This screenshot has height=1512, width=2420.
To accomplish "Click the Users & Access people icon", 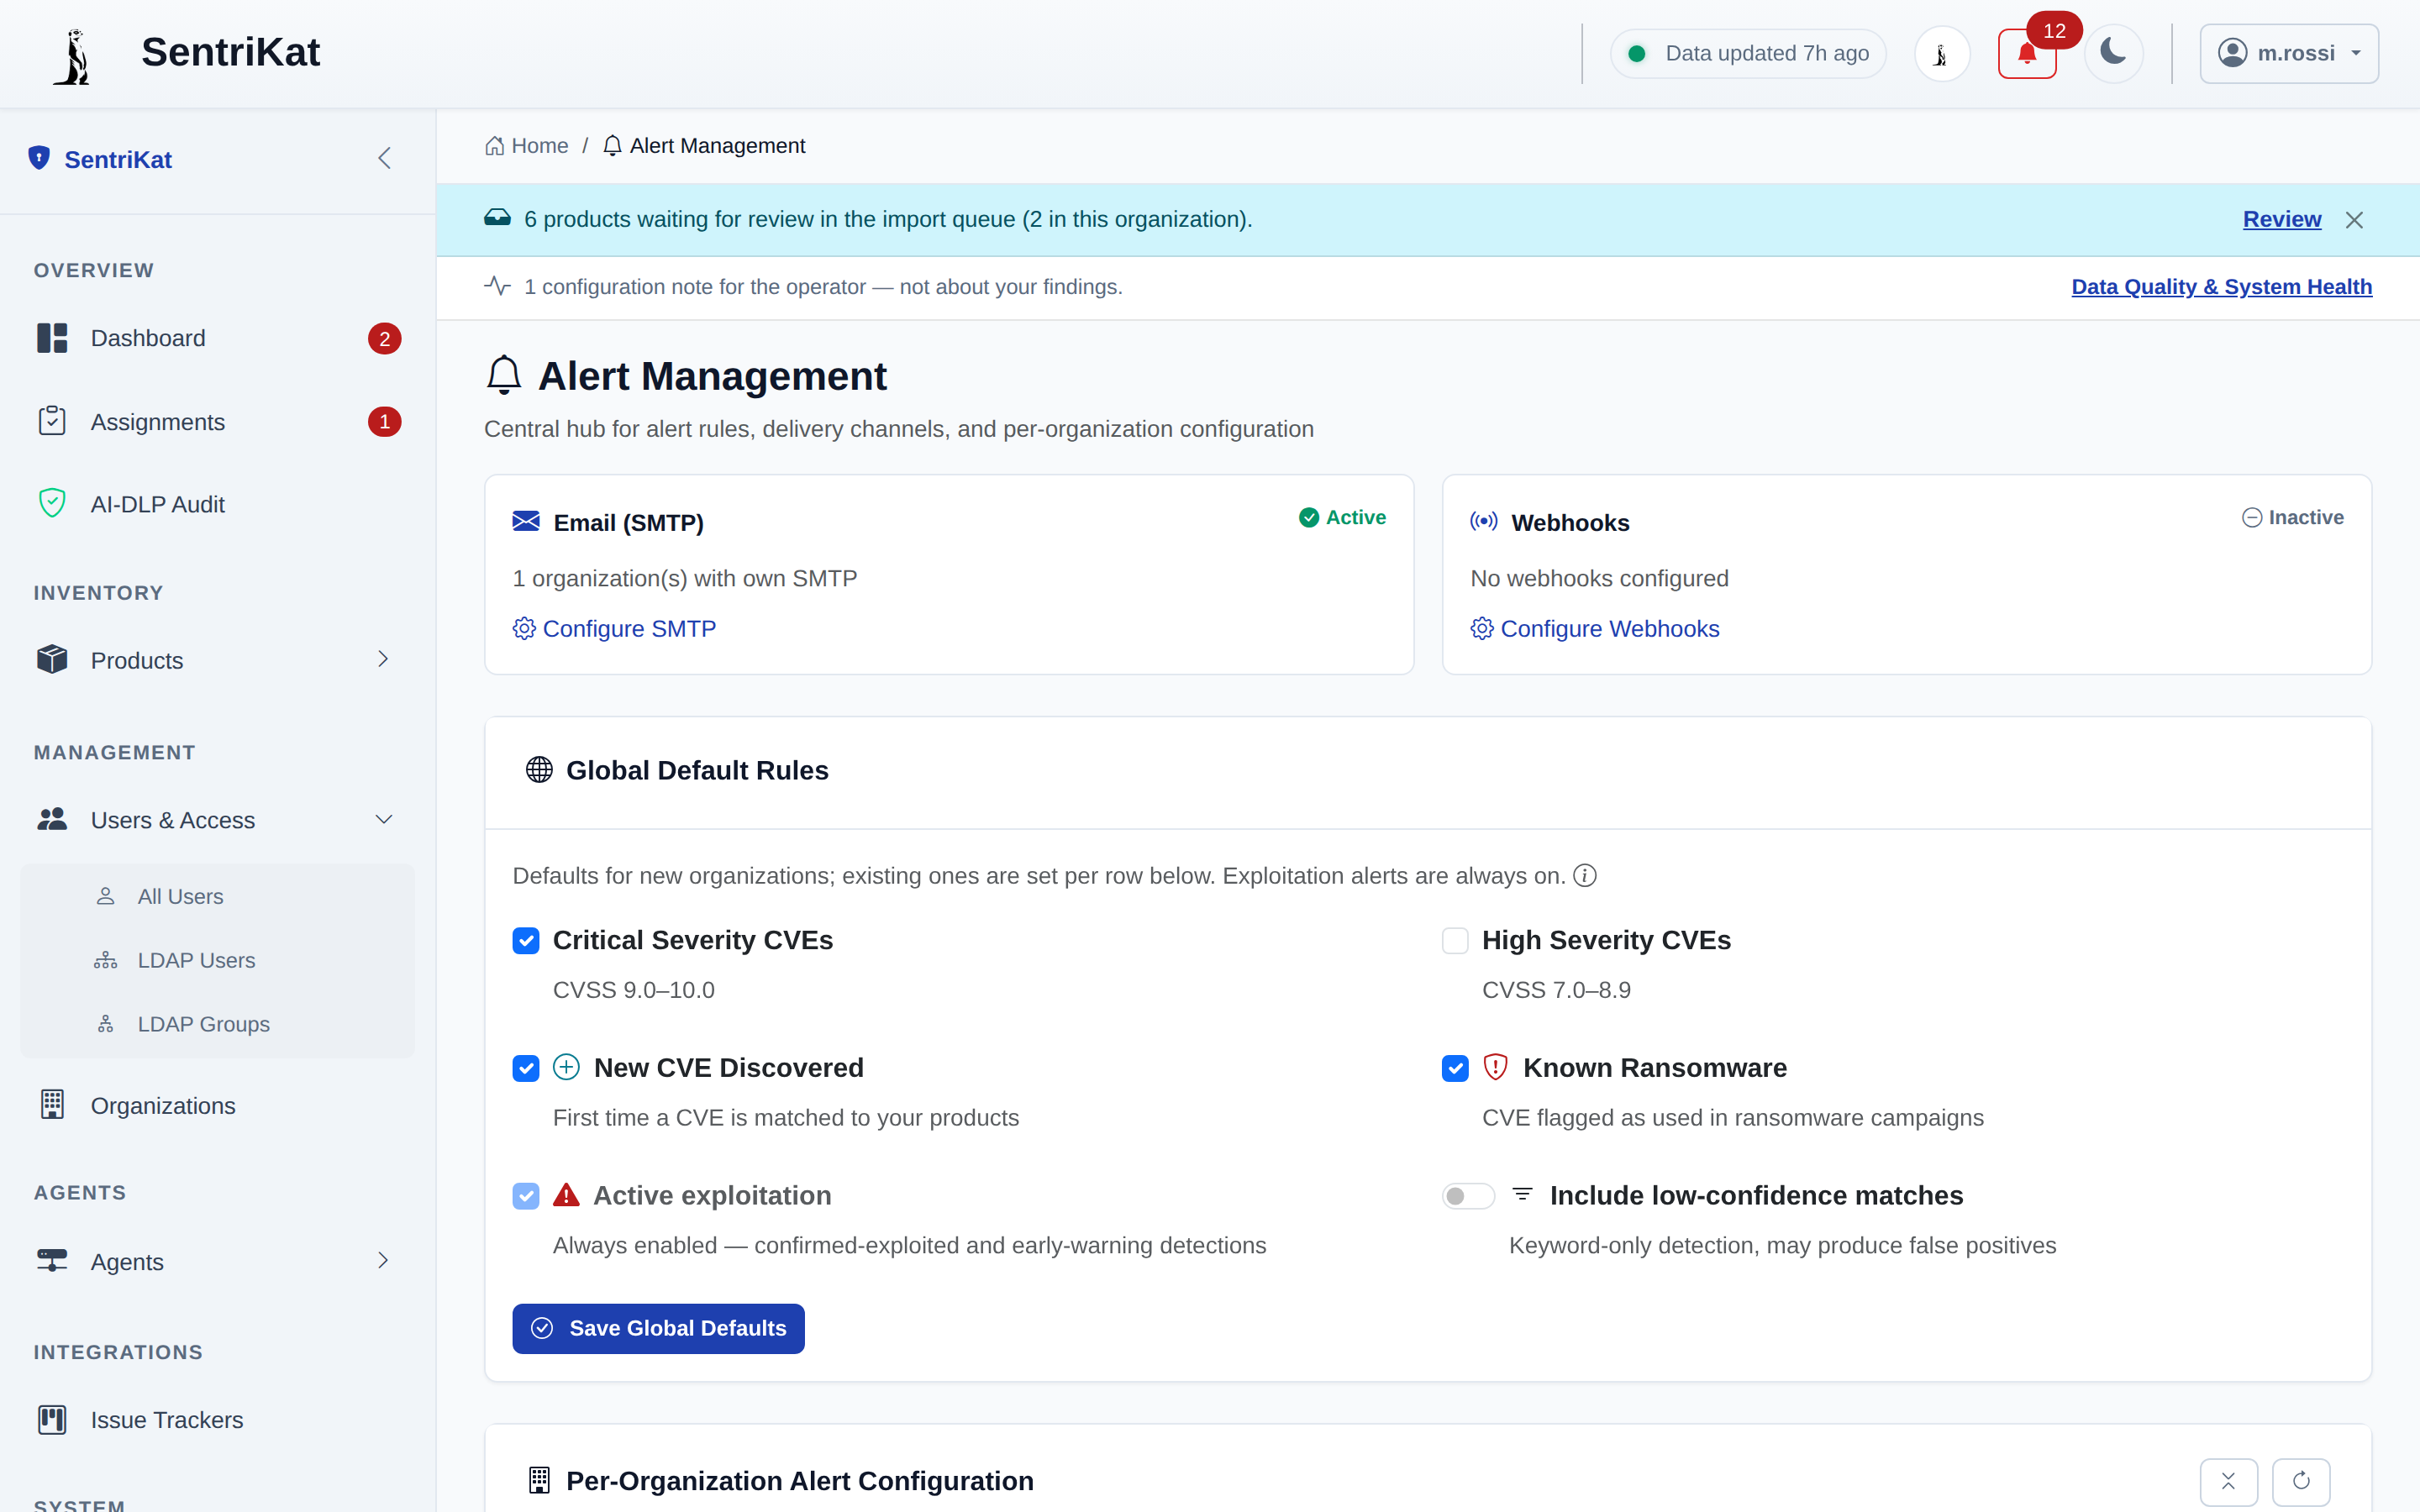I will (52, 819).
